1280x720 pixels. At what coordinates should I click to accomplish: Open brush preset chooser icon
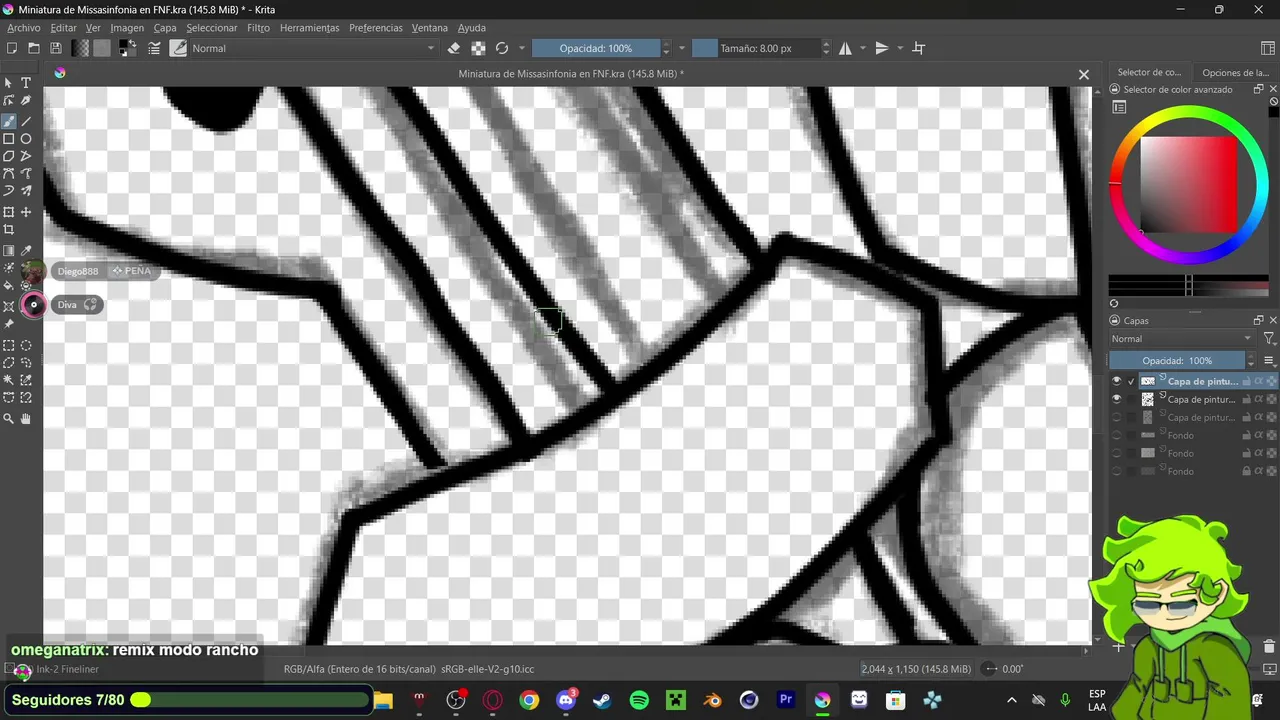pyautogui.click(x=179, y=48)
